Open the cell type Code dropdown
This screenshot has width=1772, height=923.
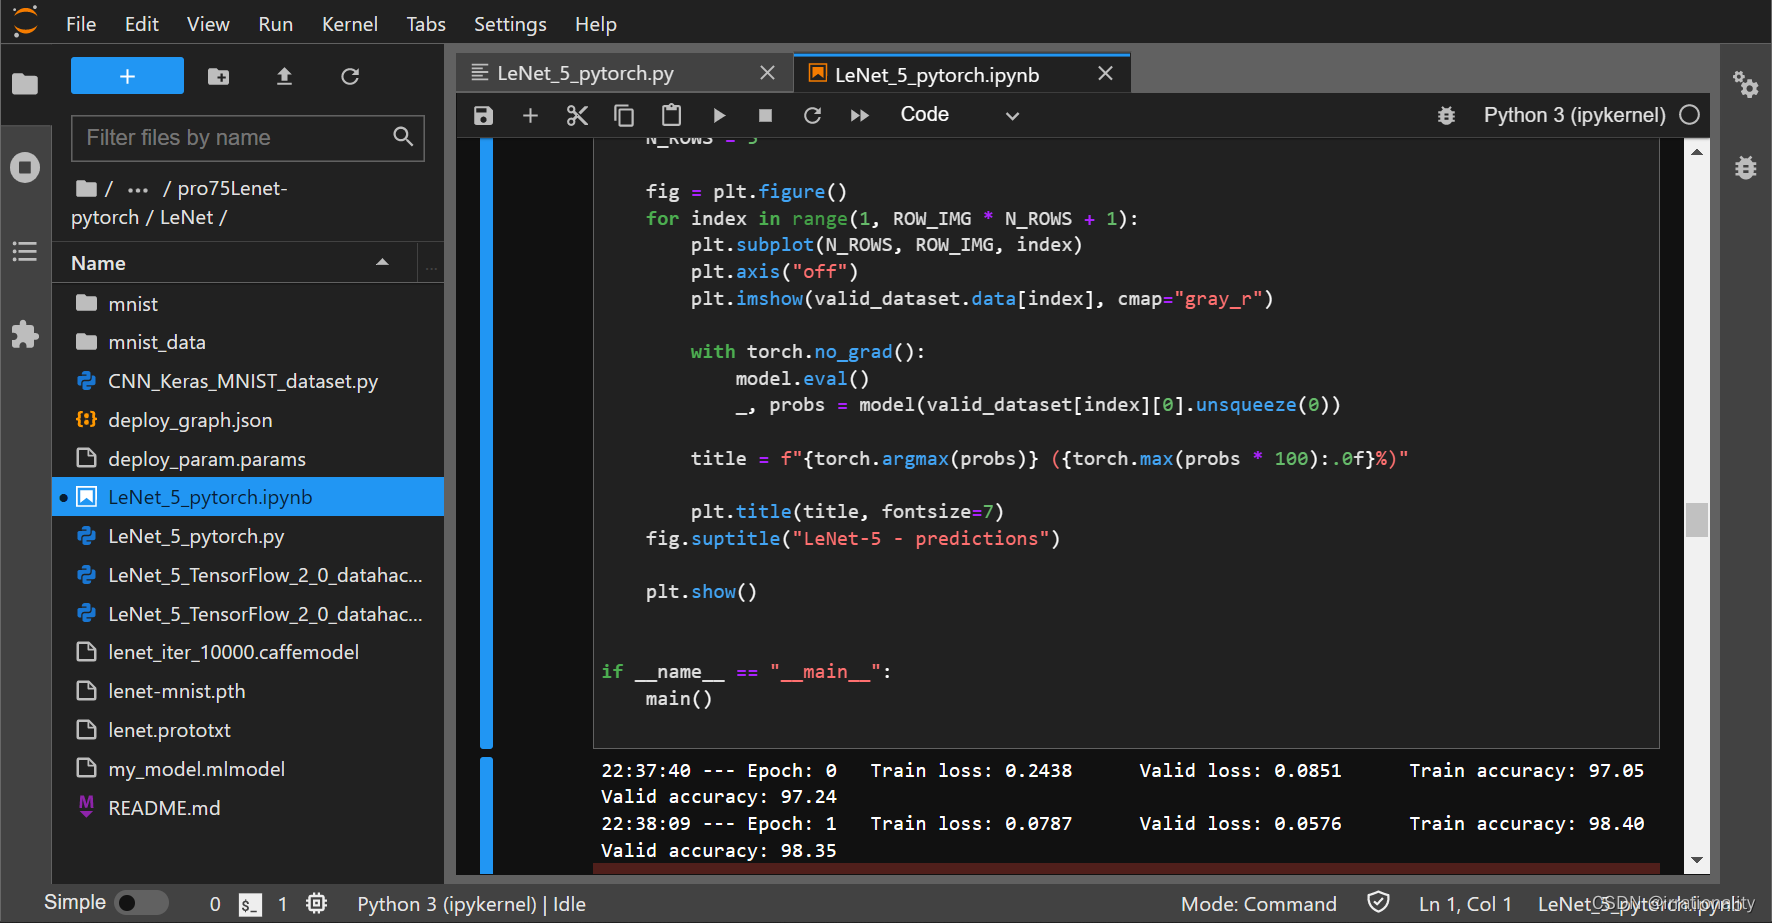pos(960,115)
